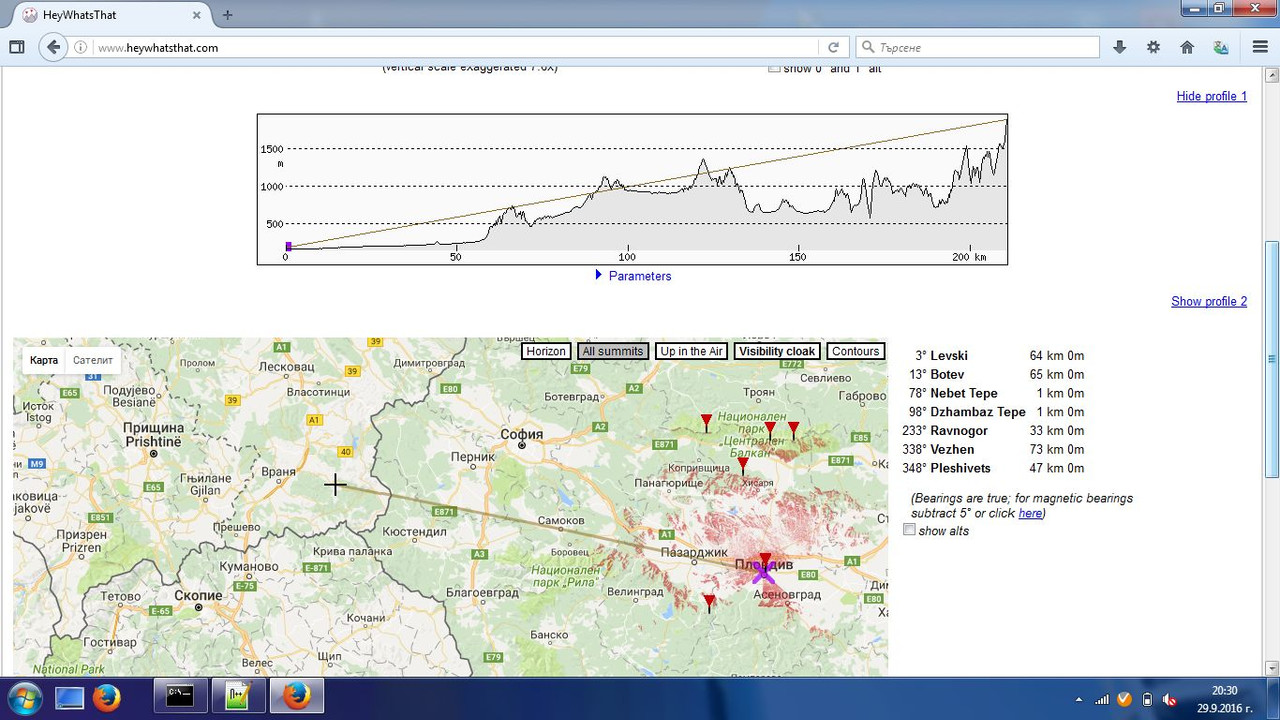Click the active Firefox taskbar button

click(297, 697)
